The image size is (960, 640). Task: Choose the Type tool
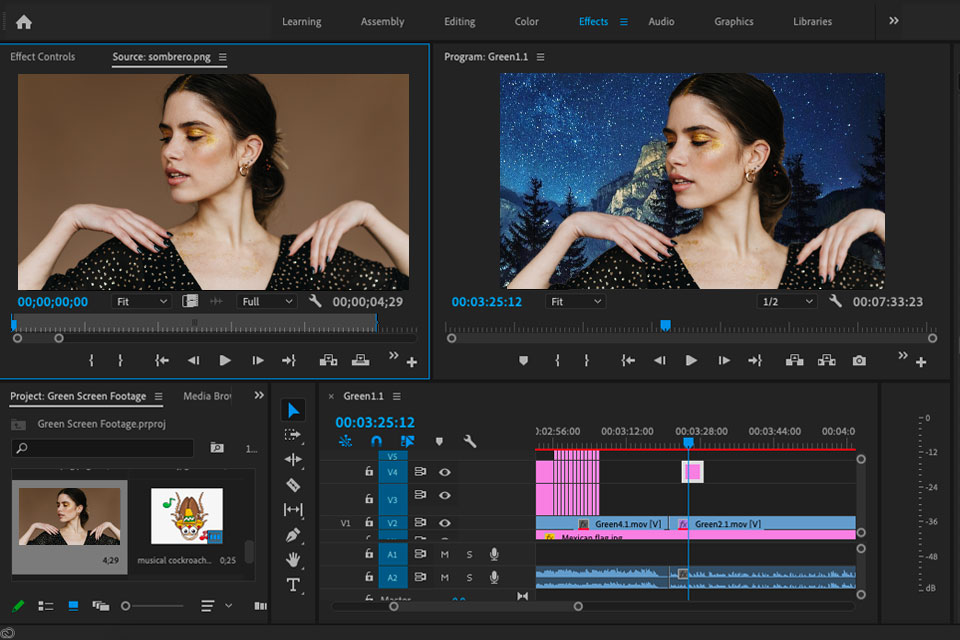(x=293, y=585)
